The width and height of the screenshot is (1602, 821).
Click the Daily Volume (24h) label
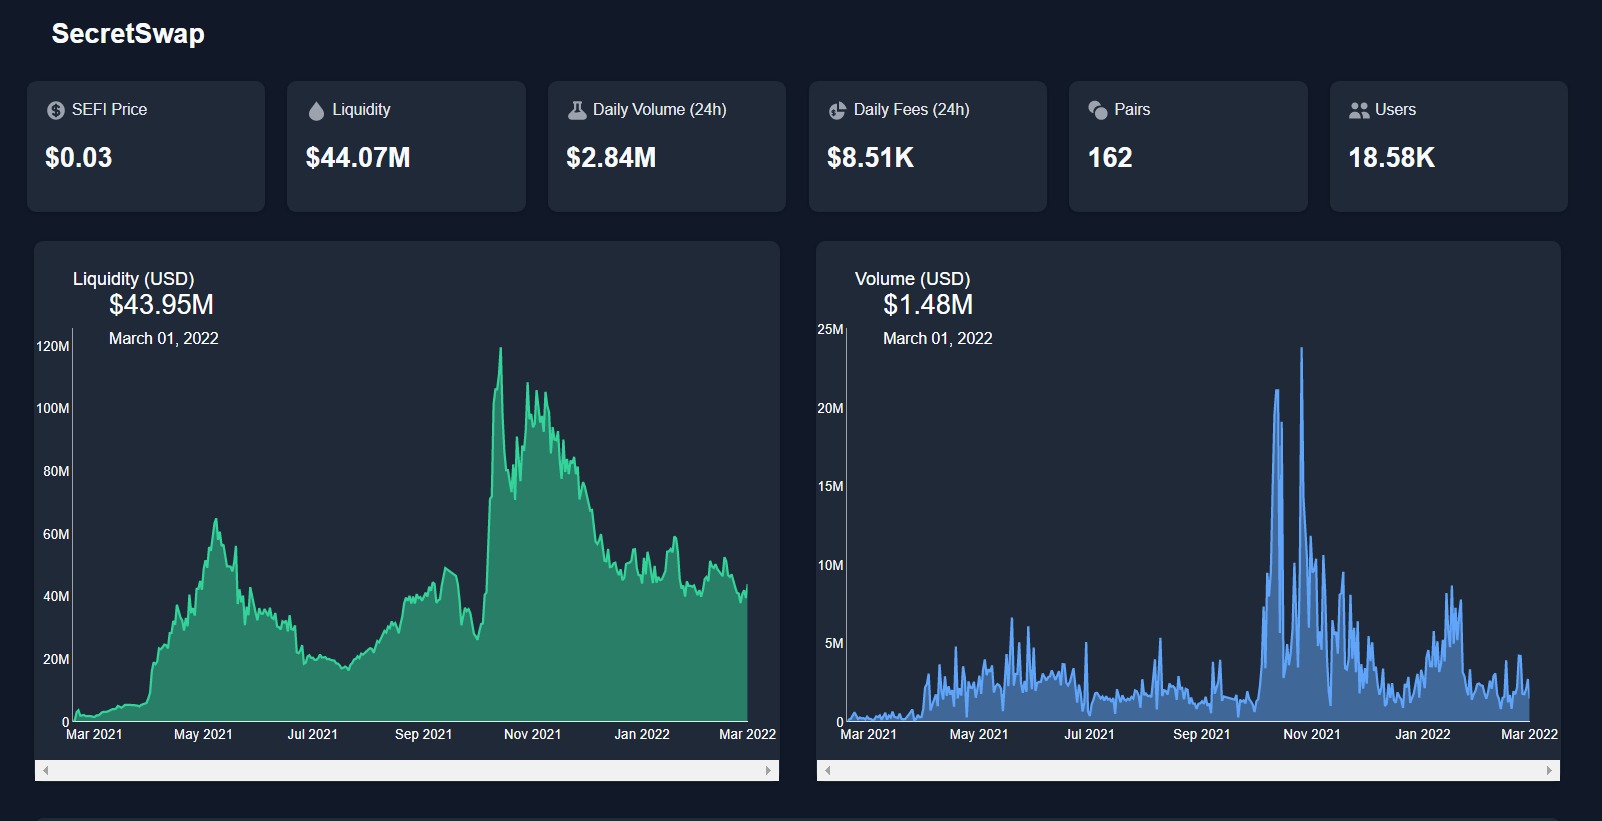(x=660, y=110)
